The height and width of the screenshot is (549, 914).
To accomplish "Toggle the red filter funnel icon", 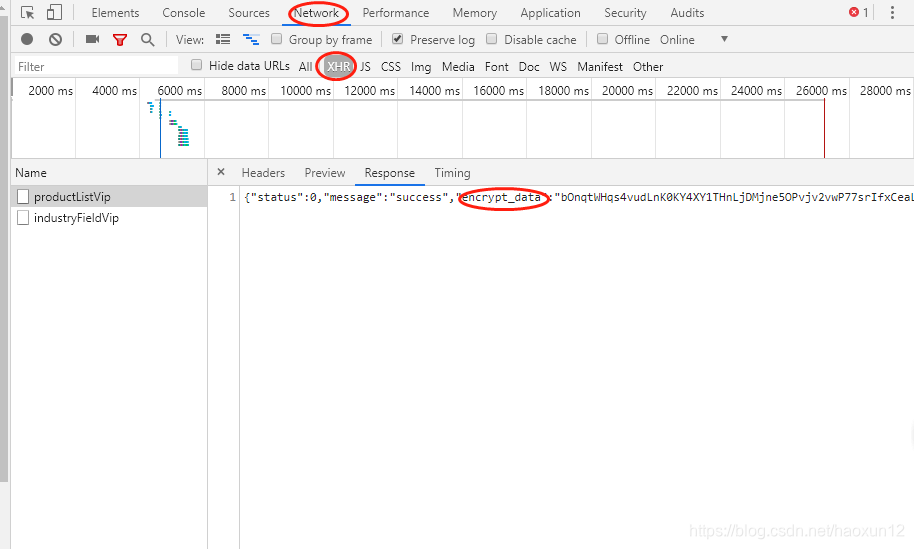I will click(120, 40).
